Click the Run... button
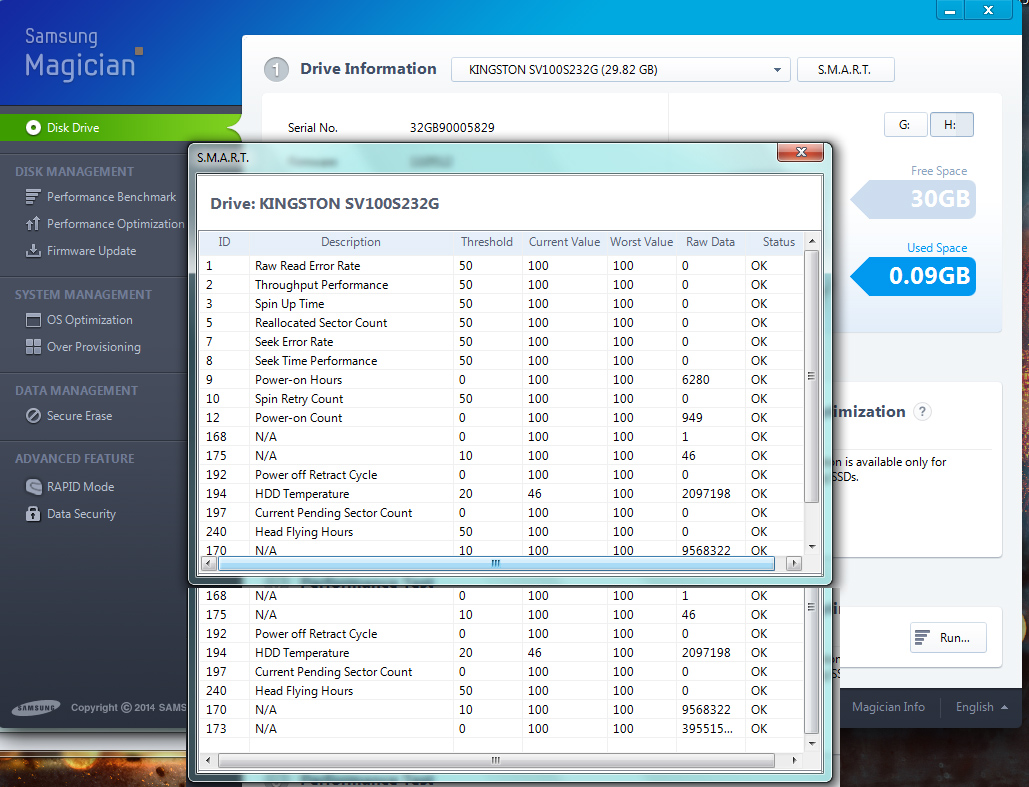 click(948, 637)
